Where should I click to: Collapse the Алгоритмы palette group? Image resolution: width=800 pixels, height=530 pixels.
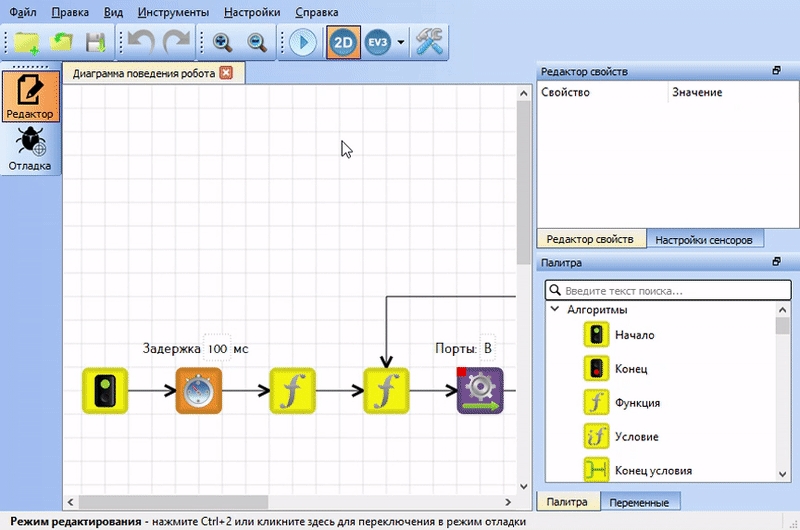[x=555, y=310]
